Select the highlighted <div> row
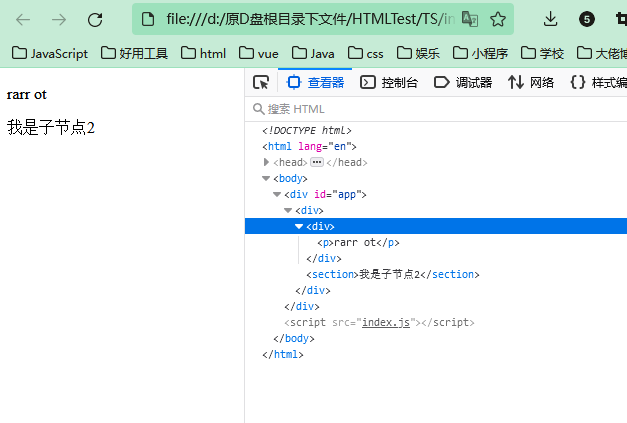 [436, 226]
